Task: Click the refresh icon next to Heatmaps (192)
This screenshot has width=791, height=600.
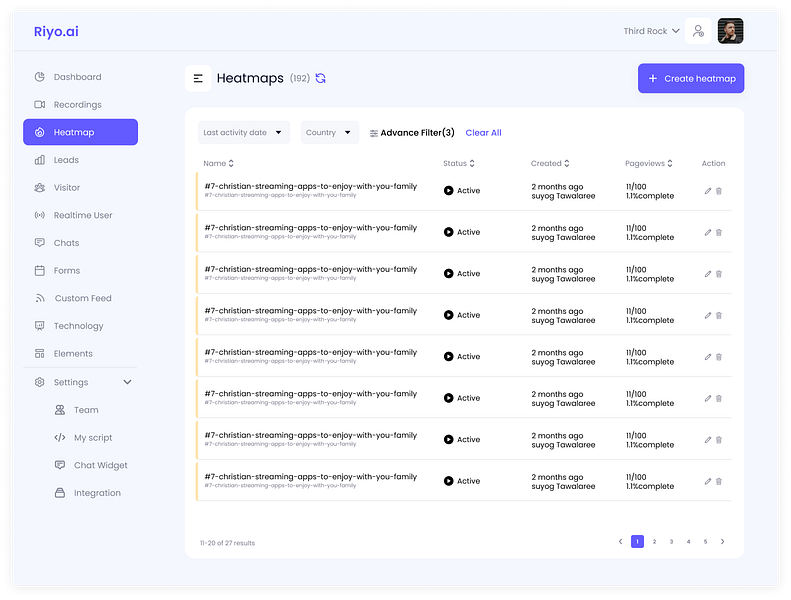Action: click(x=320, y=78)
